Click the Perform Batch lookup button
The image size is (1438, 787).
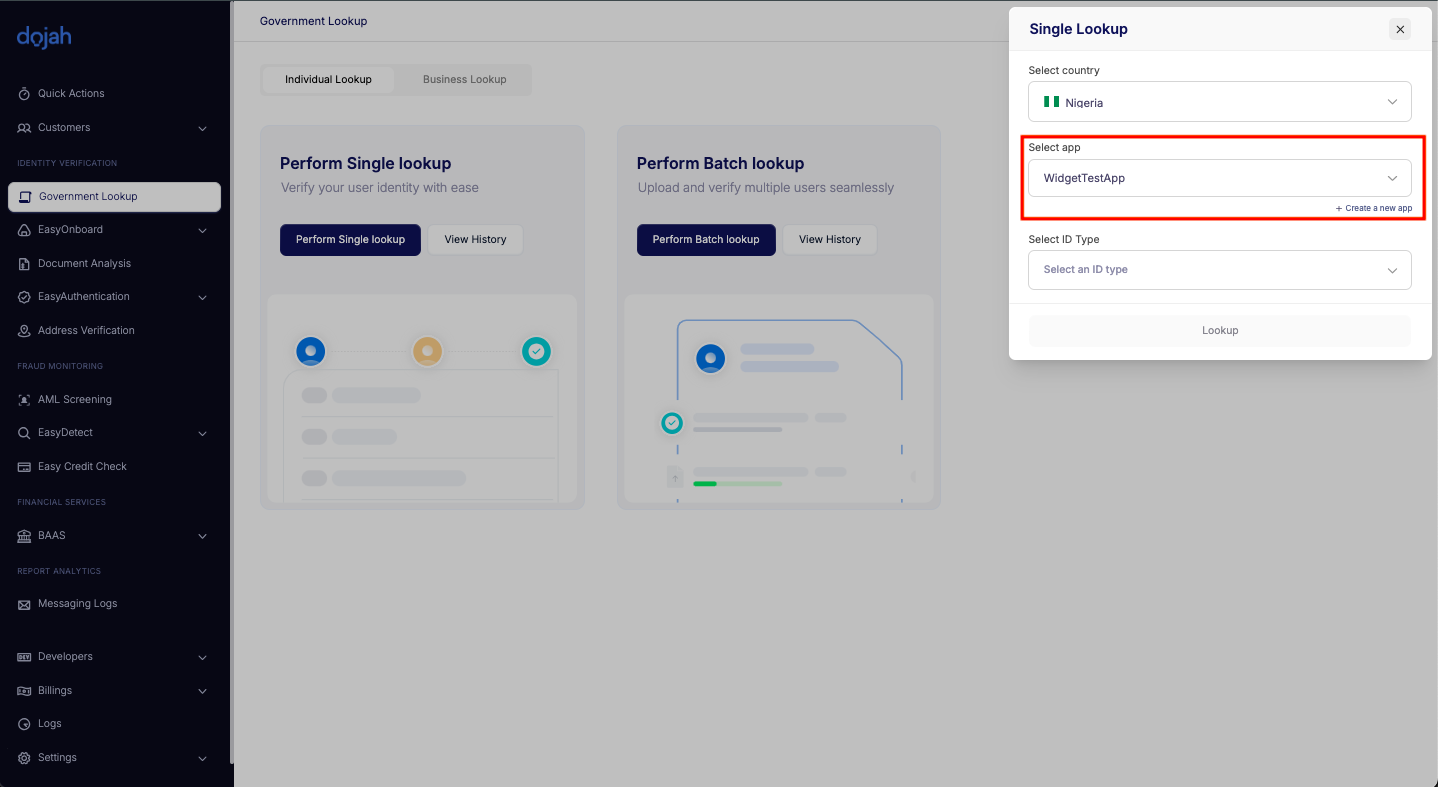point(706,240)
